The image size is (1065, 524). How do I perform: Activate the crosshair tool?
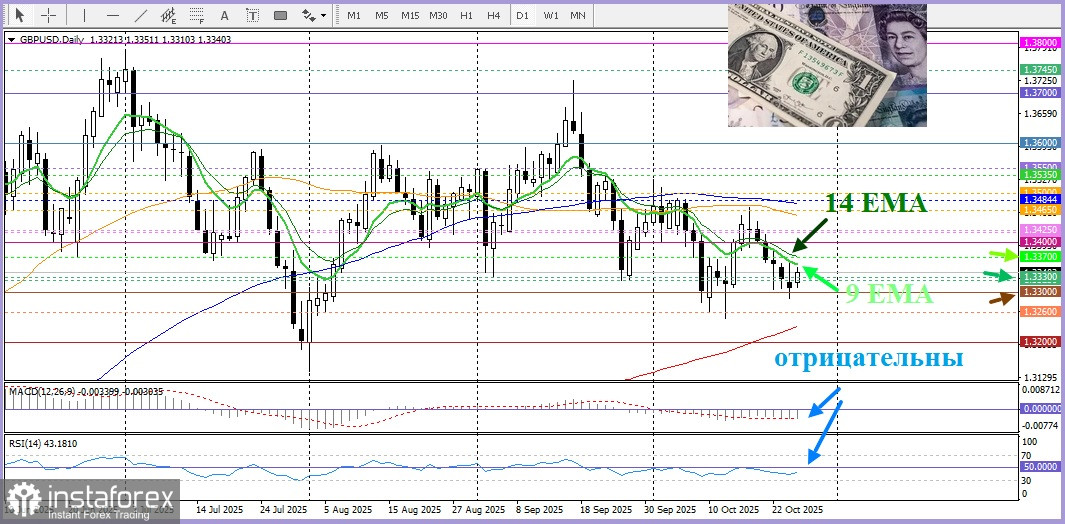click(x=48, y=15)
